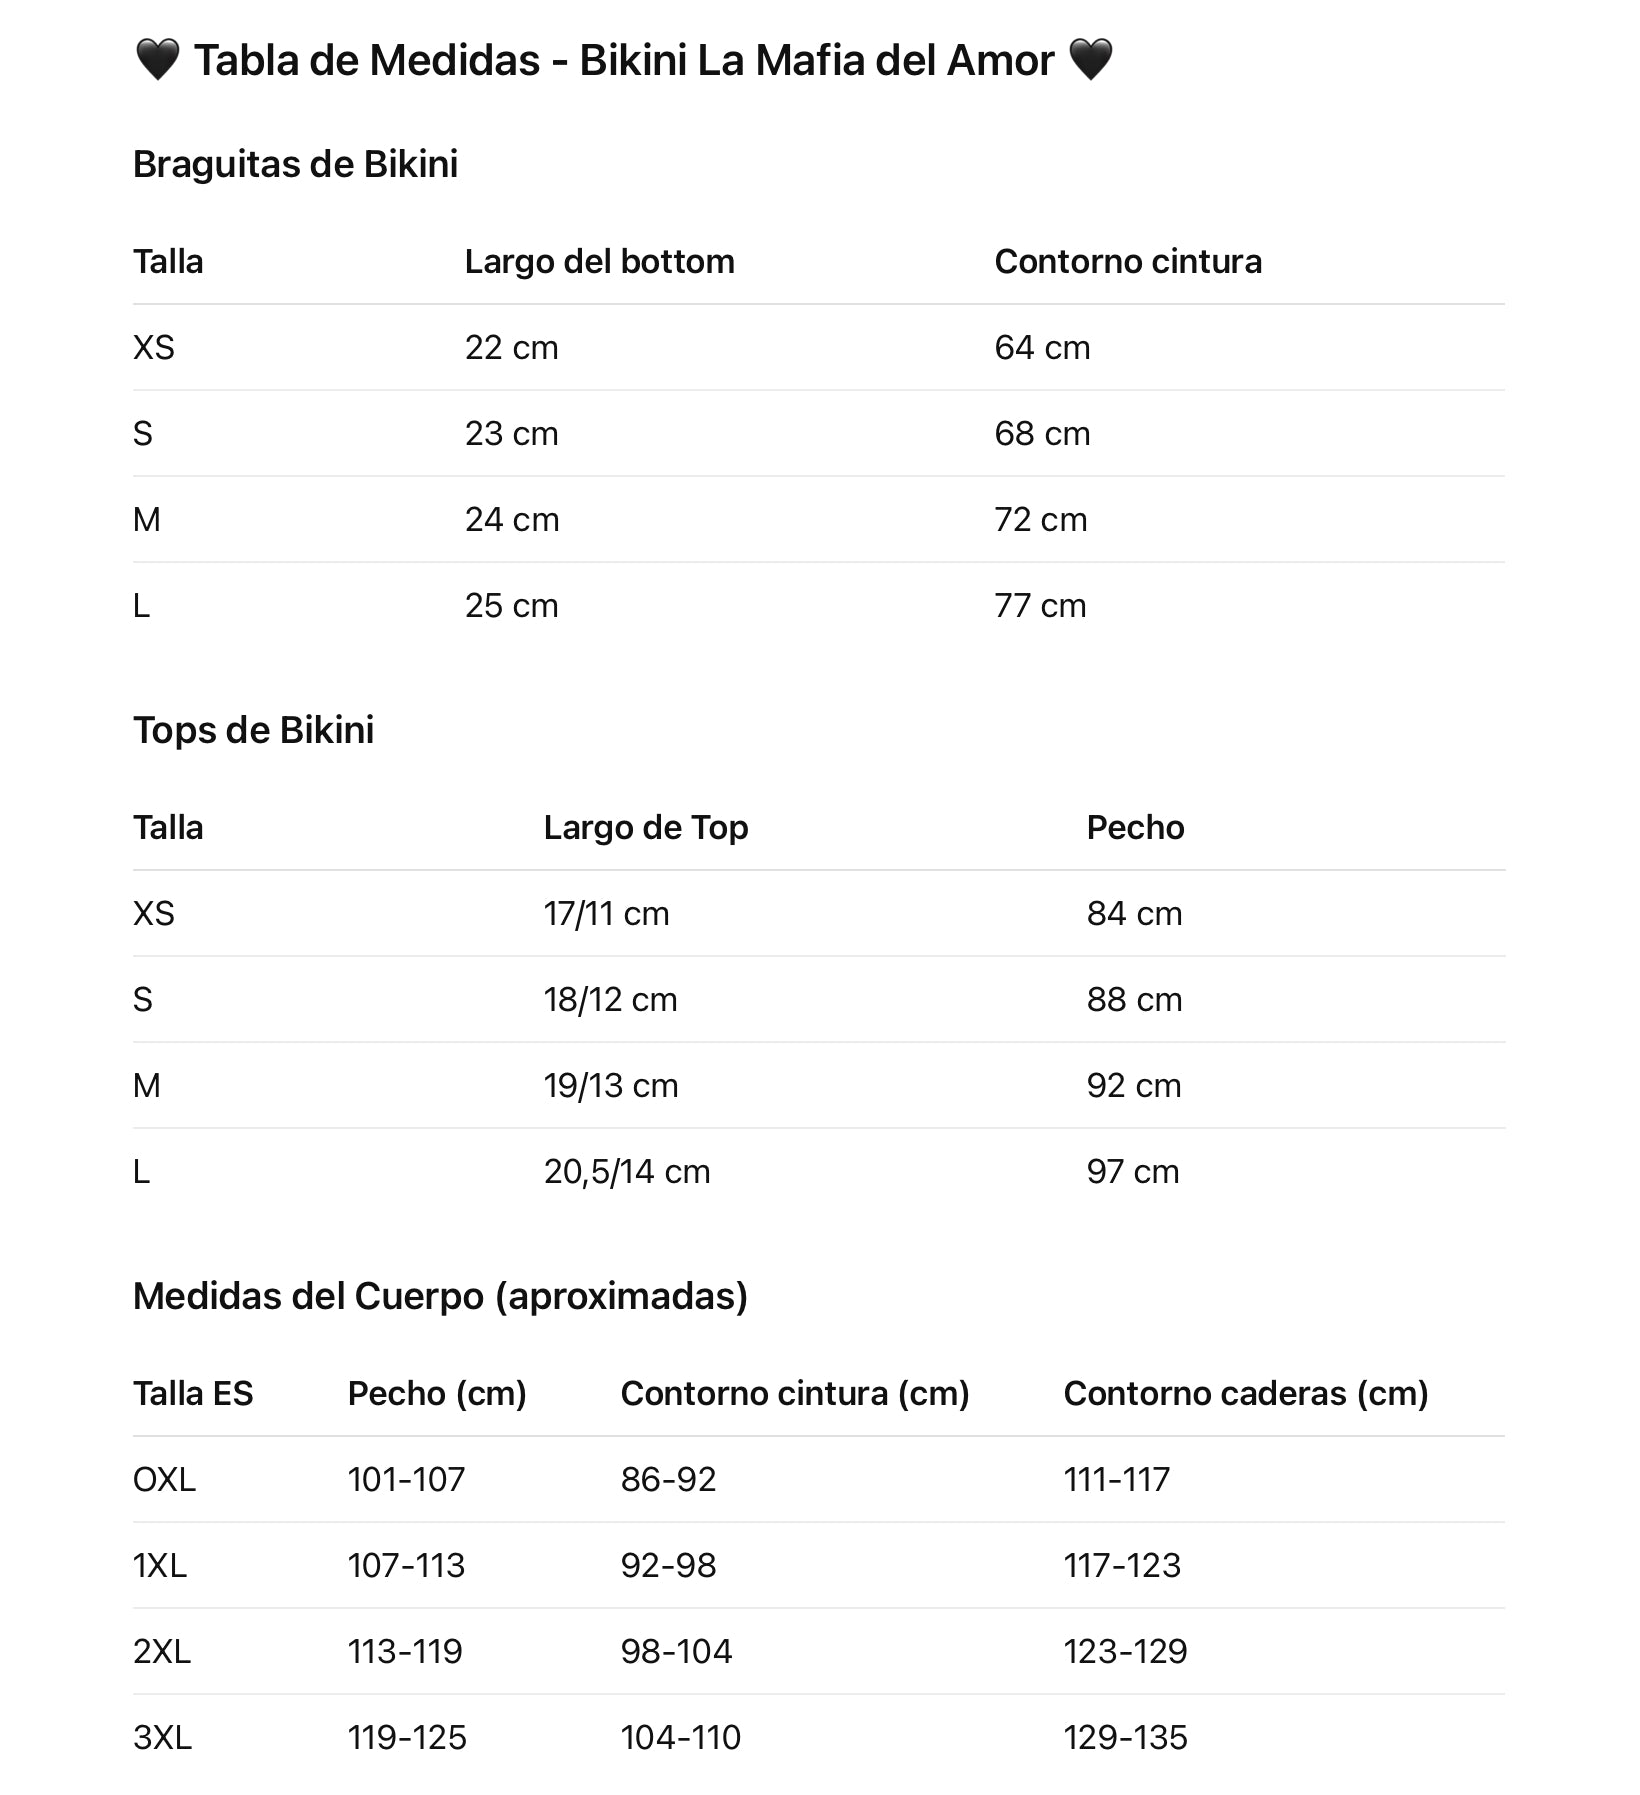
Task: Click the Contorno caderas (cm) column header
Action: [1245, 1393]
